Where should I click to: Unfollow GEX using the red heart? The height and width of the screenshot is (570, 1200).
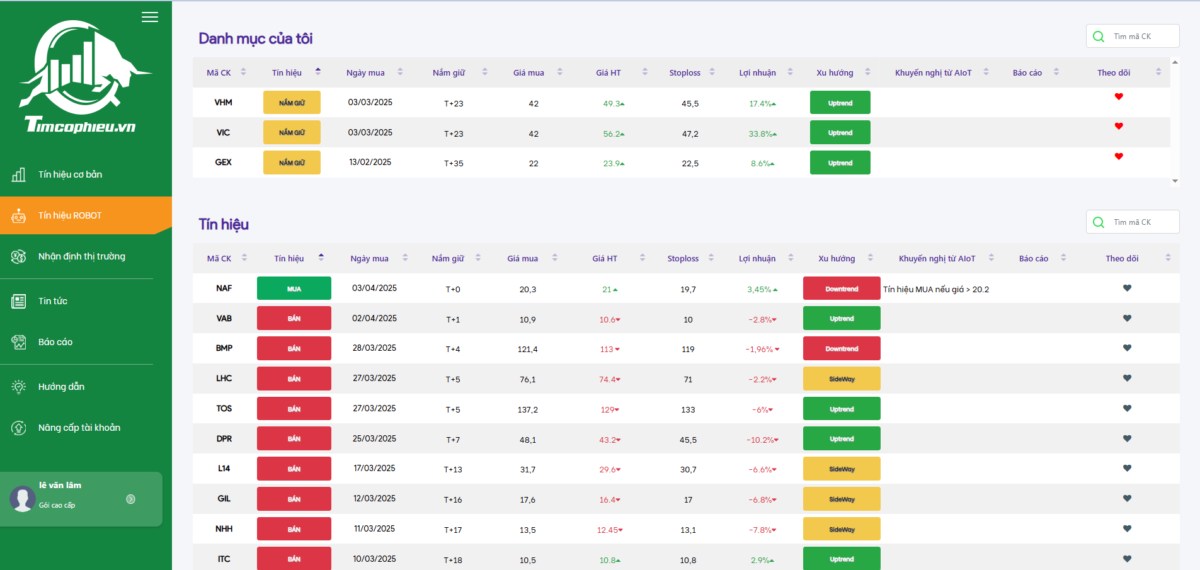(1119, 156)
